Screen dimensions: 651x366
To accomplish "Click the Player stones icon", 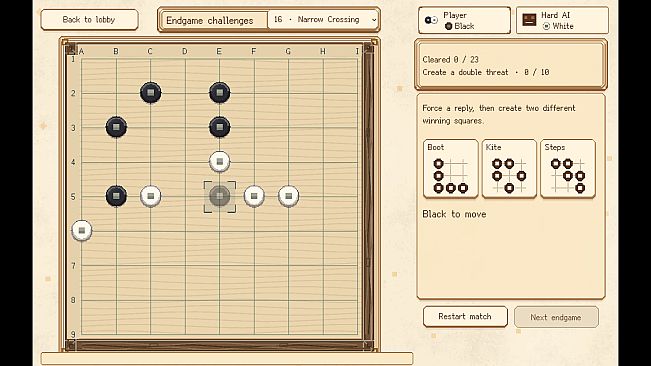I will [x=431, y=20].
